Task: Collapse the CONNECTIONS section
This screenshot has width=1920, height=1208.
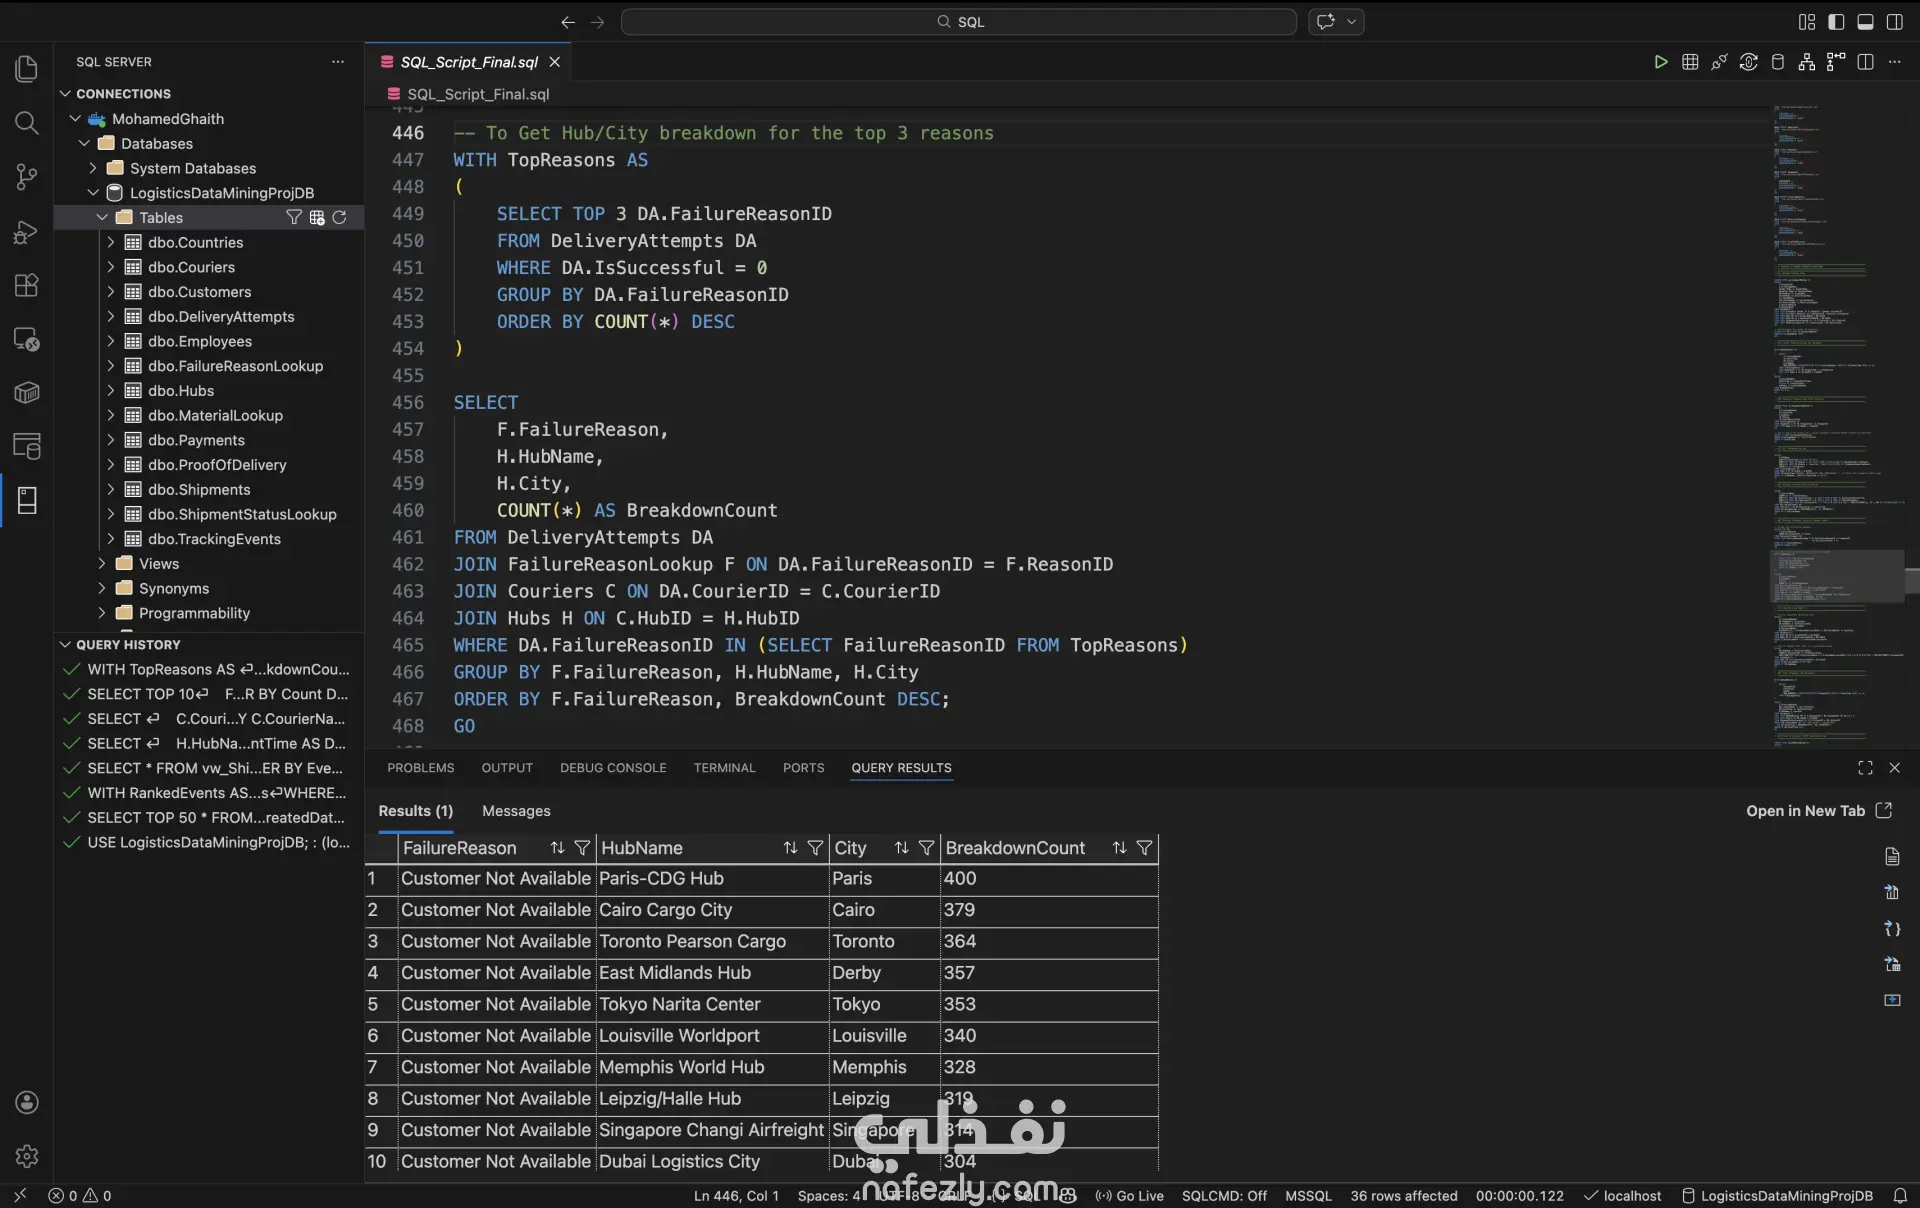Action: click(x=65, y=93)
